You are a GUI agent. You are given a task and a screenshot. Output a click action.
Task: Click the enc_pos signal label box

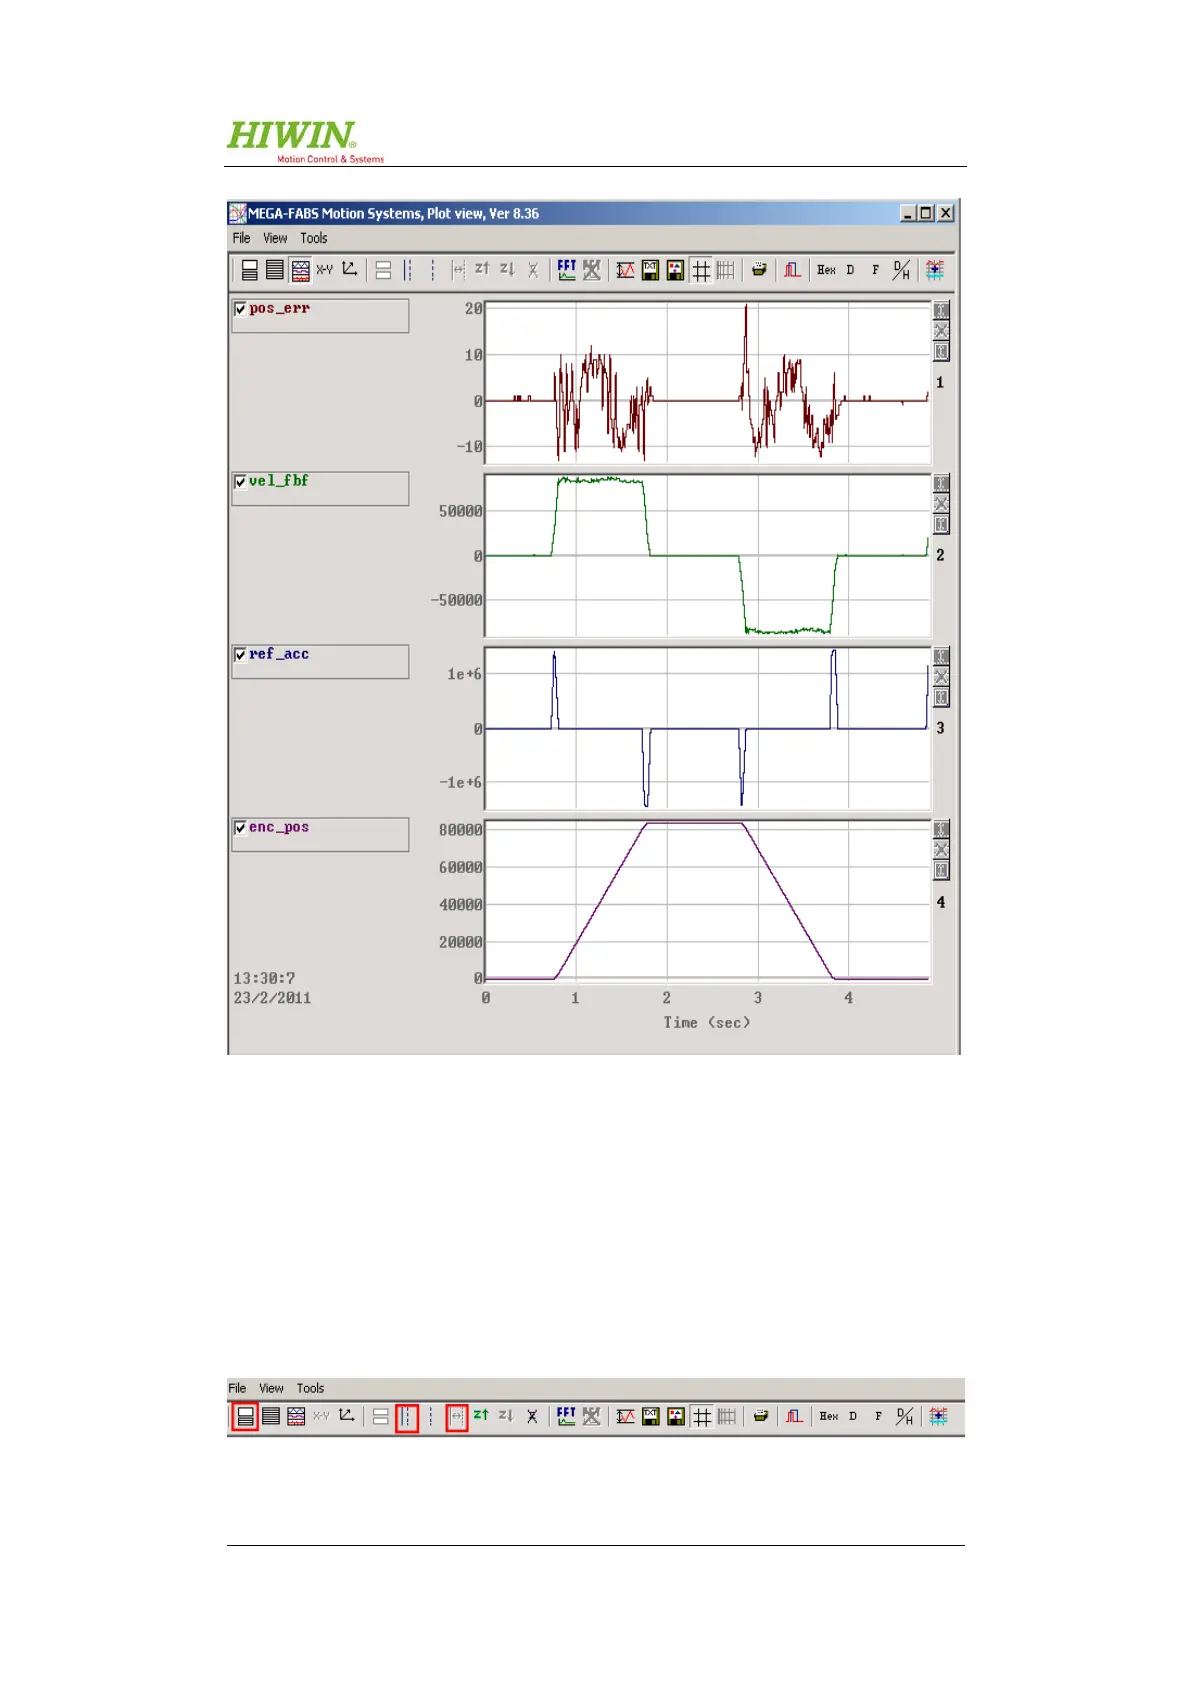[320, 835]
